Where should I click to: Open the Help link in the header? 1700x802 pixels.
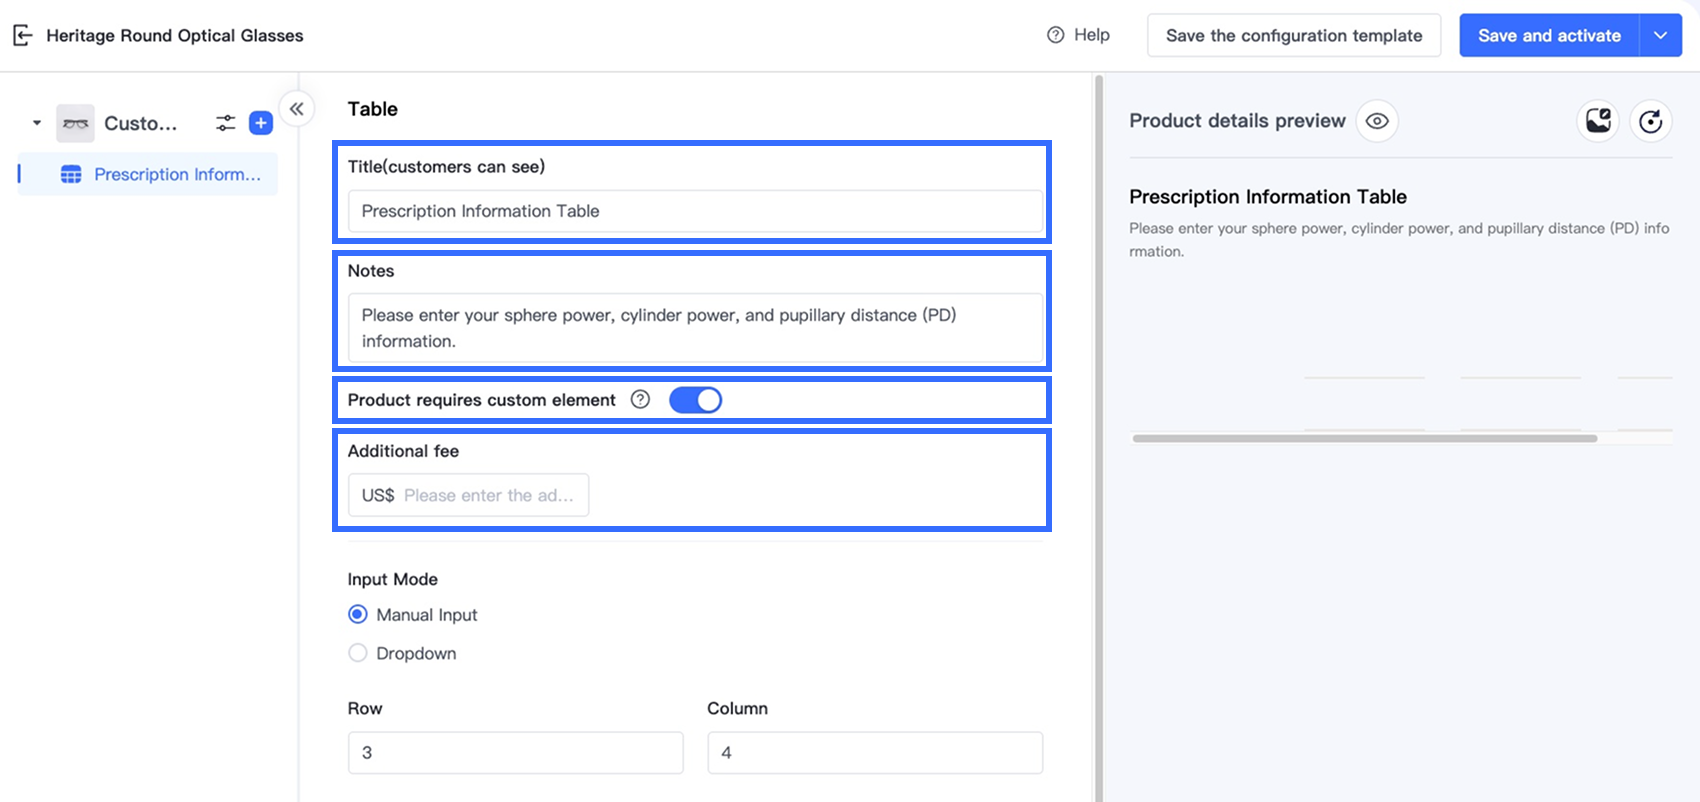click(1078, 35)
